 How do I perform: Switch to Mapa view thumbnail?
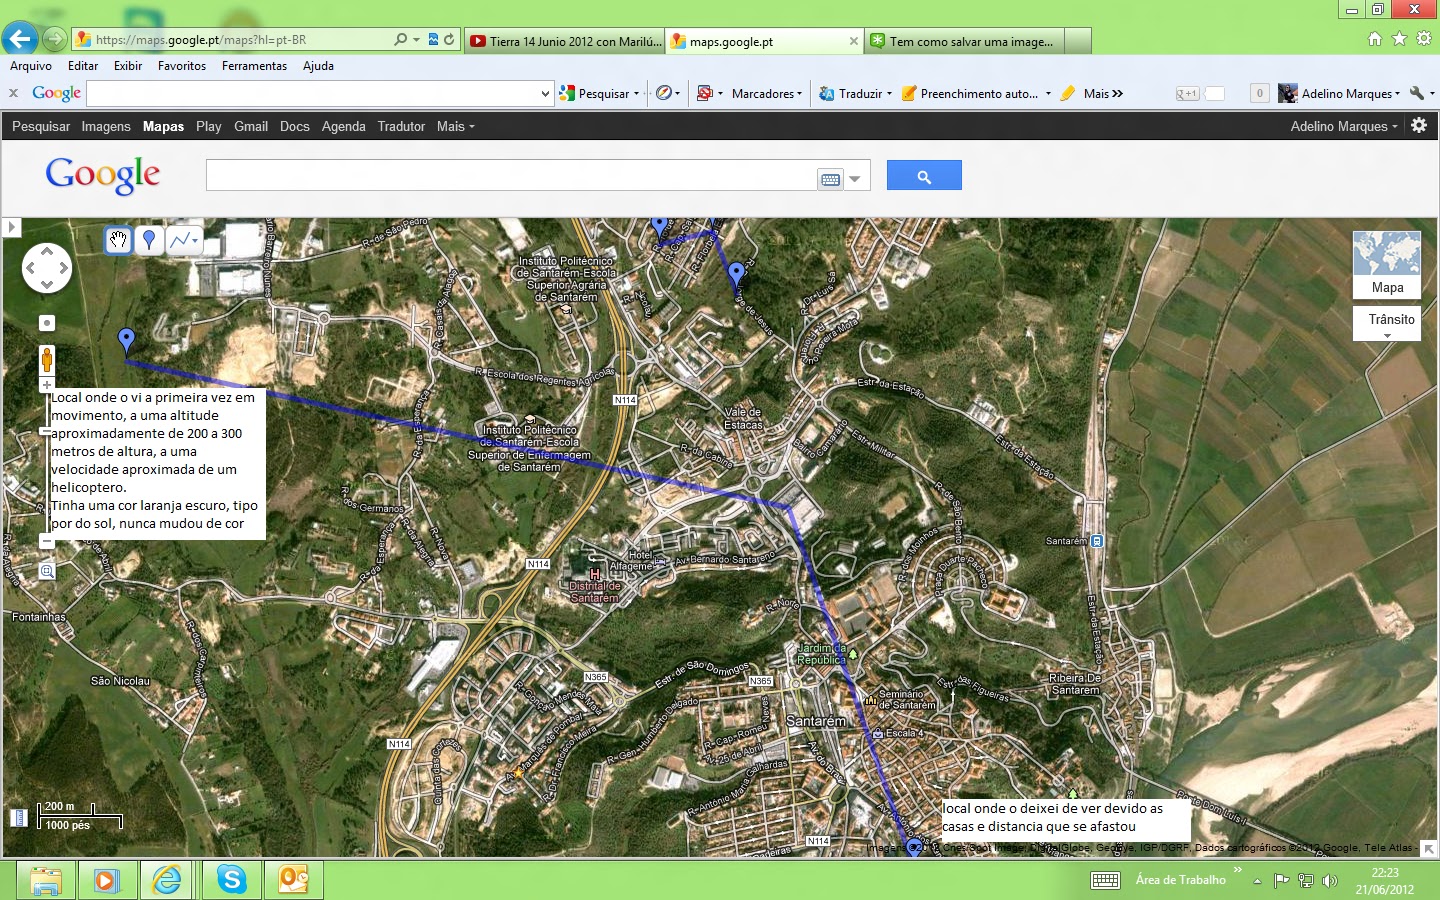[1387, 265]
